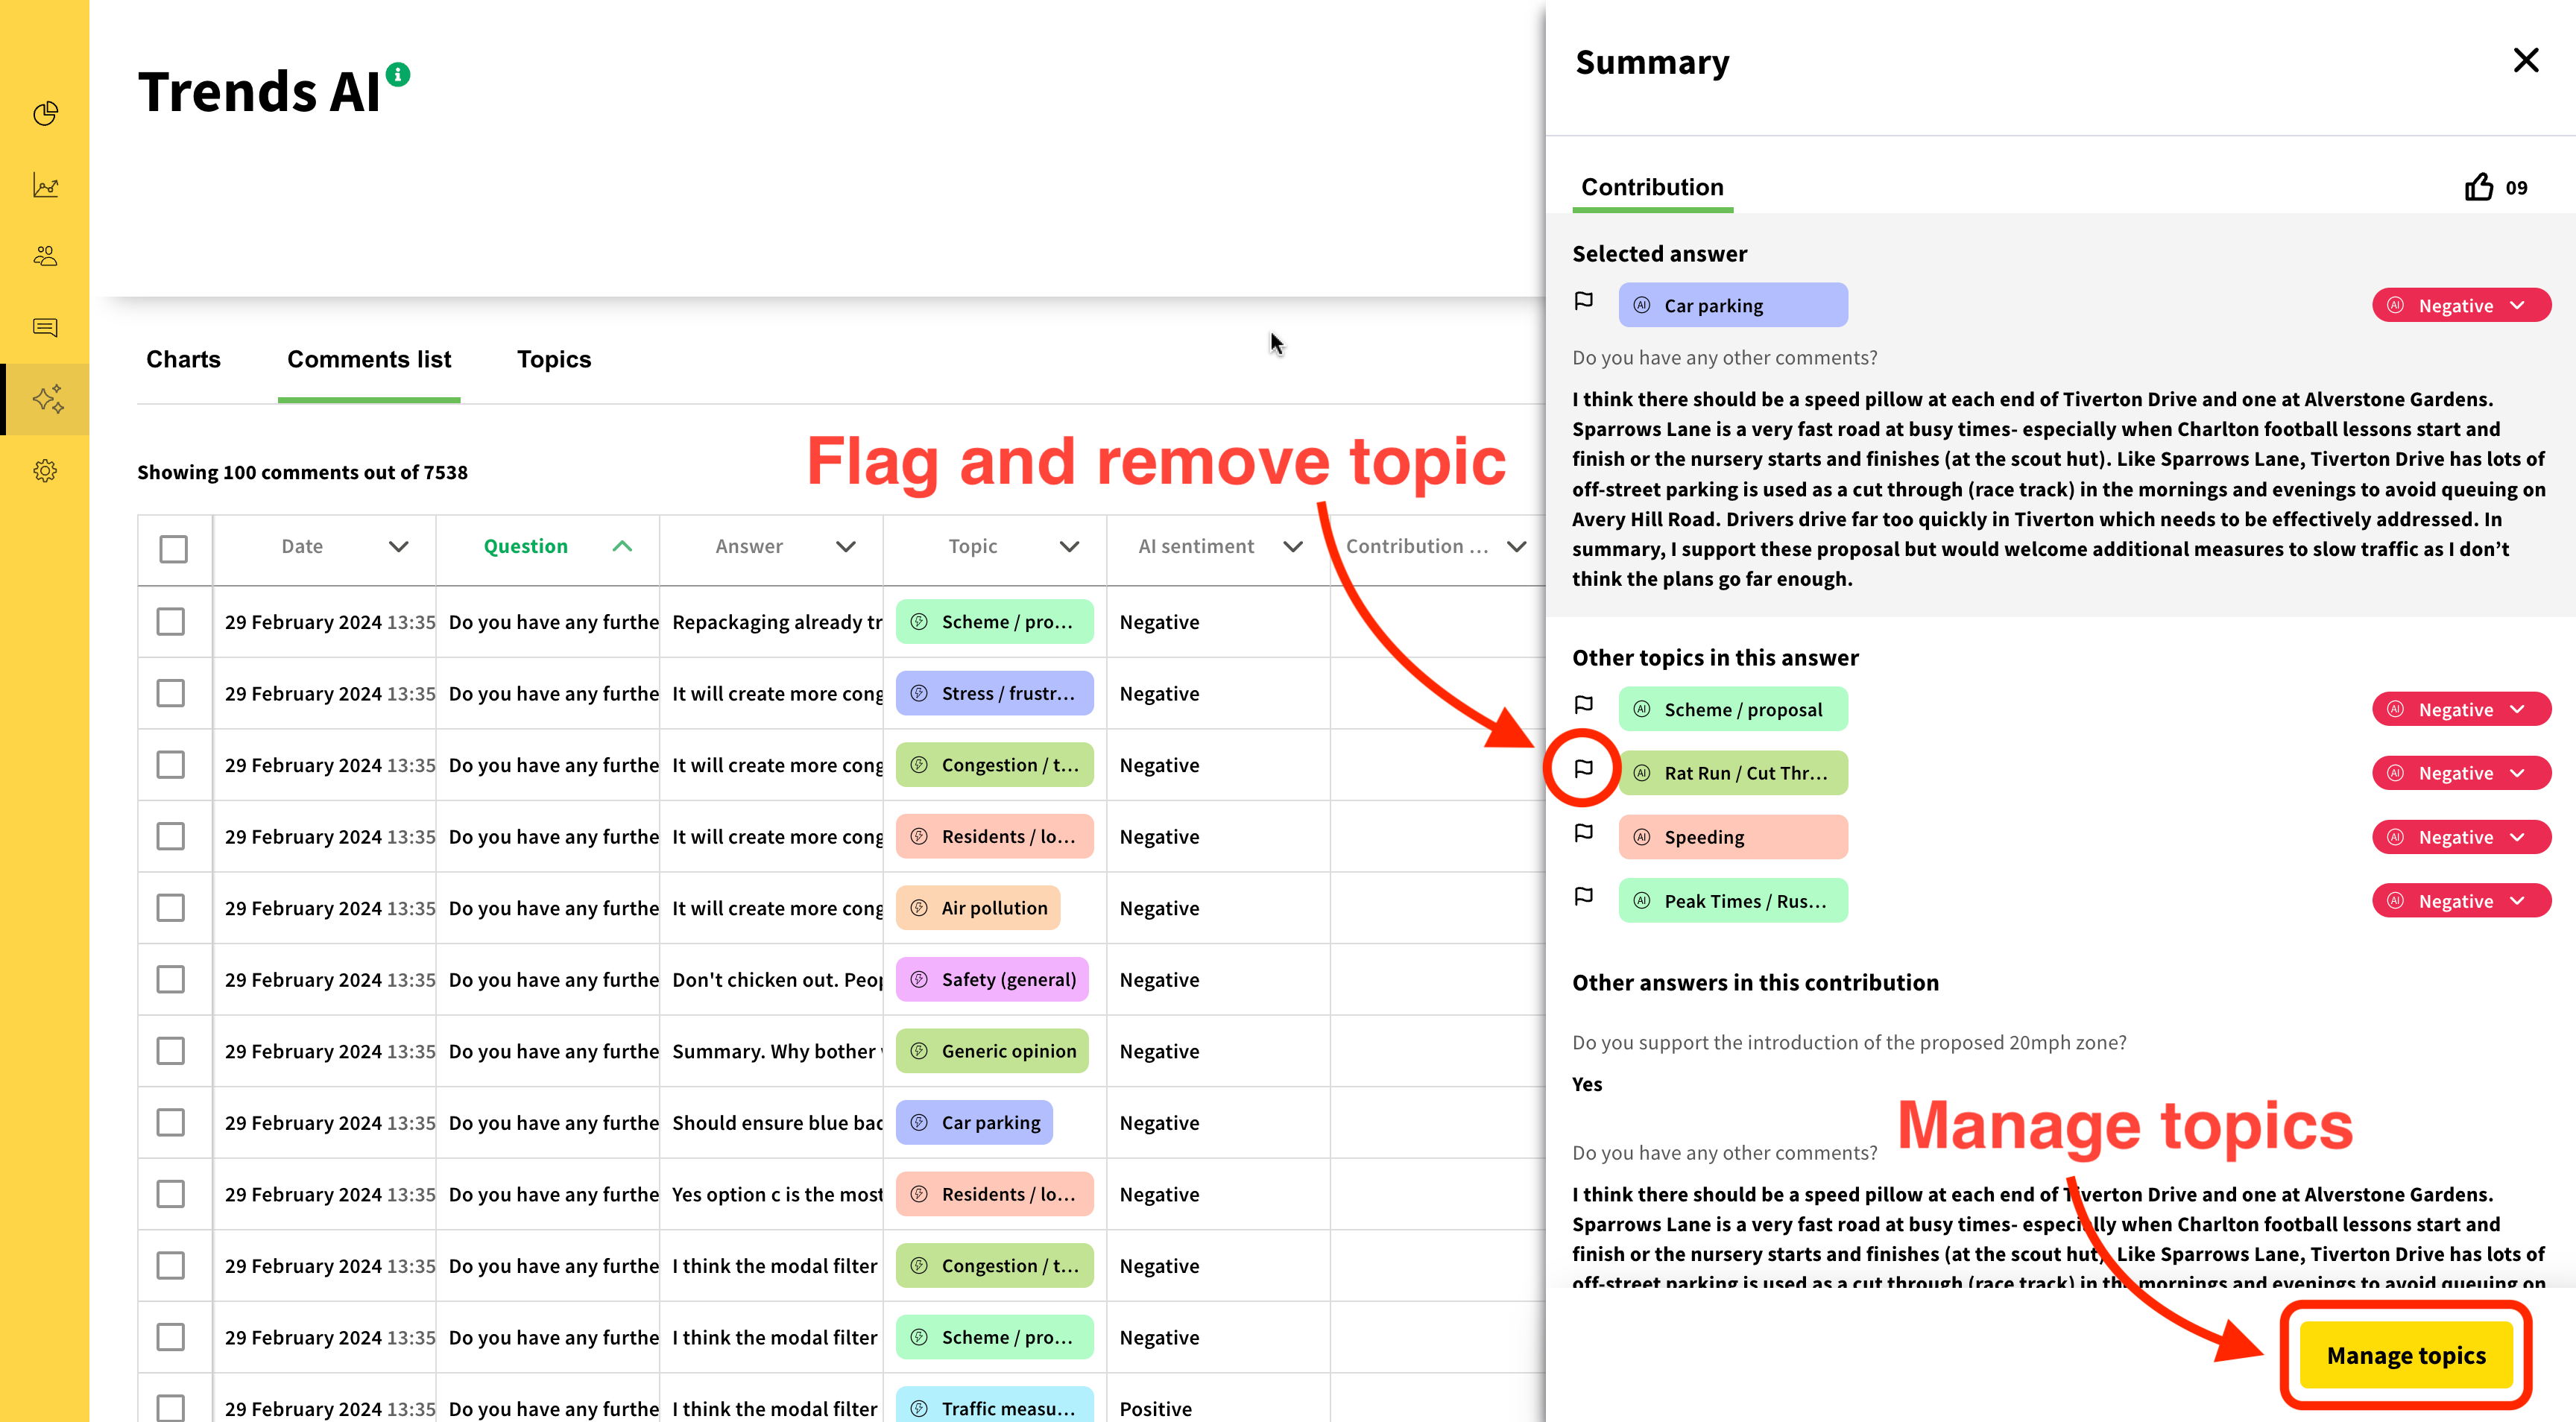Flag the Speeding topic
This screenshot has width=2576, height=1422.
(x=1583, y=833)
